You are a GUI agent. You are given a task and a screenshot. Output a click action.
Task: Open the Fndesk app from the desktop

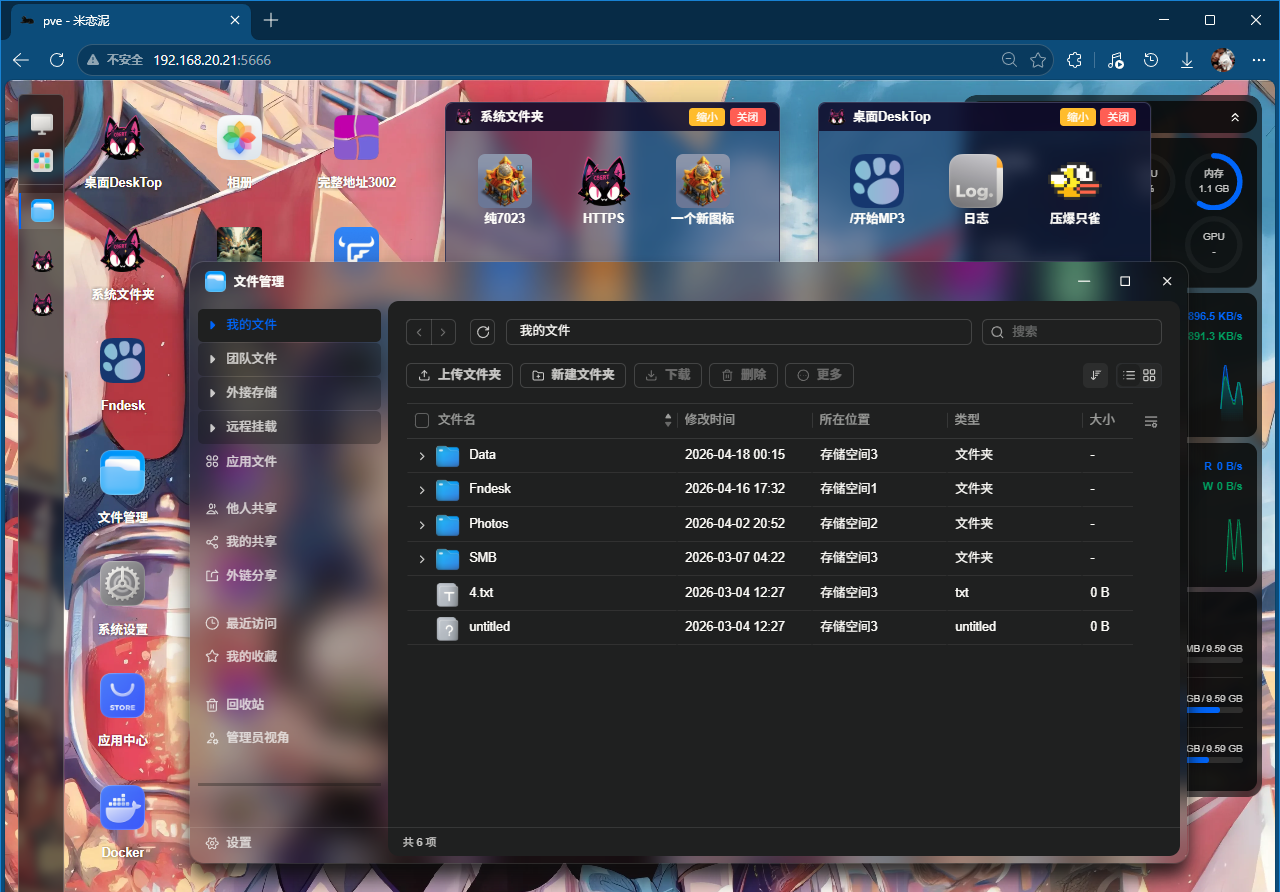(x=122, y=360)
